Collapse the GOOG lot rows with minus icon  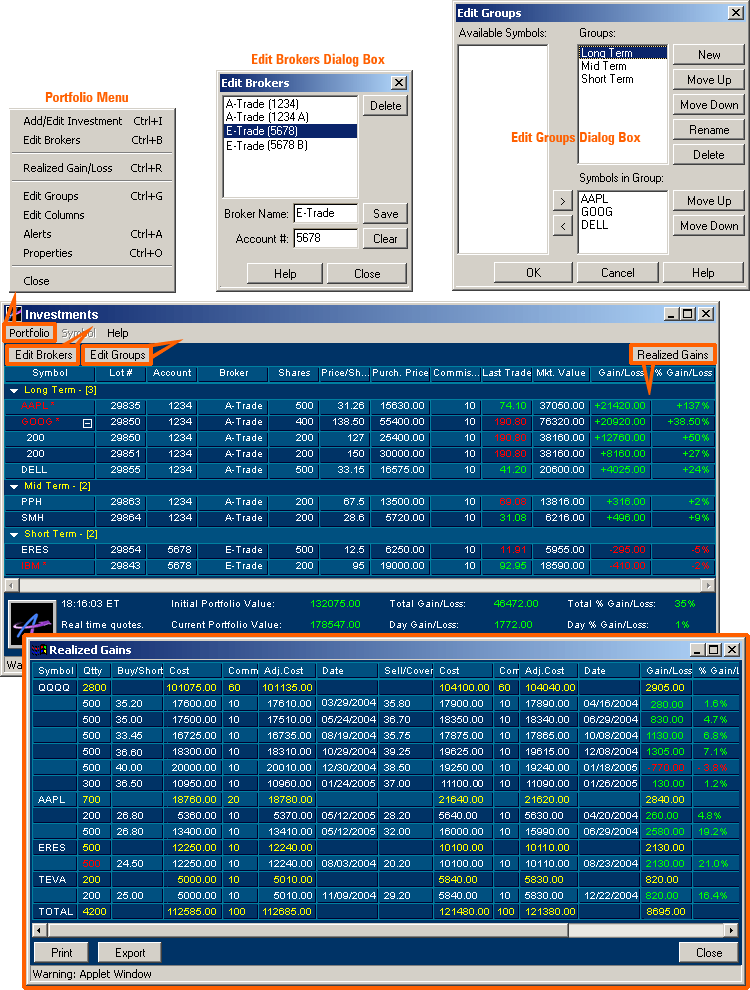[x=88, y=423]
